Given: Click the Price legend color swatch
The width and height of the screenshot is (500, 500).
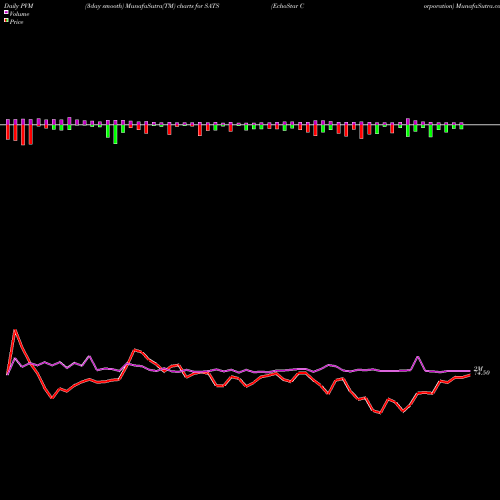Looking at the screenshot, I should [x=6, y=21].
